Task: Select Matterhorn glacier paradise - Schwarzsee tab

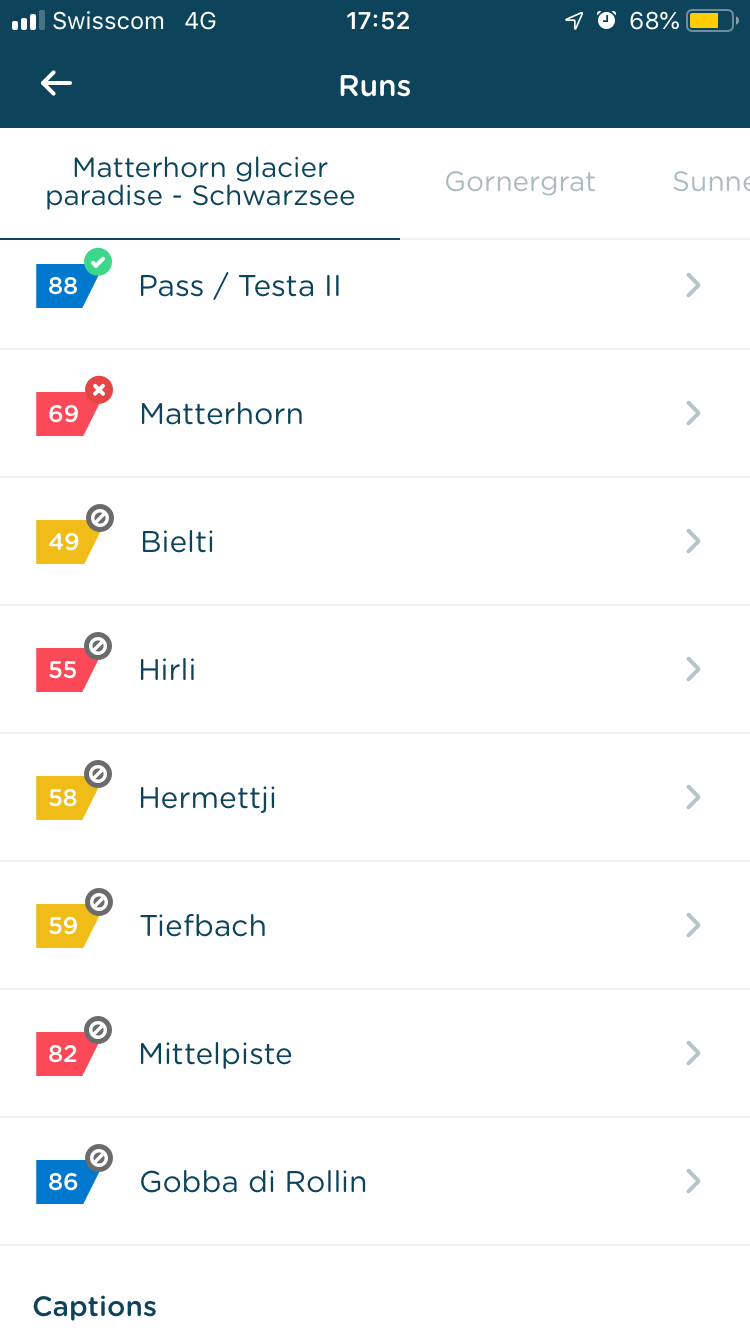Action: pos(200,182)
